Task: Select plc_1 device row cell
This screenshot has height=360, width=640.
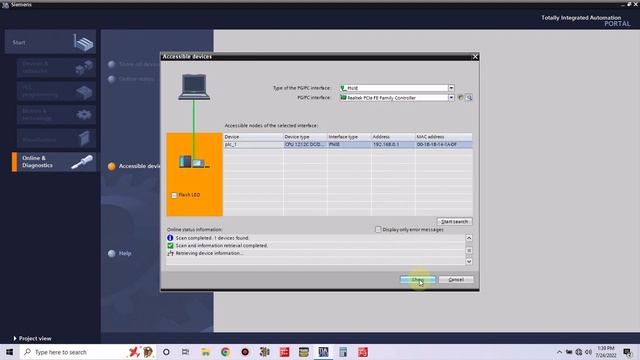Action: click(253, 144)
